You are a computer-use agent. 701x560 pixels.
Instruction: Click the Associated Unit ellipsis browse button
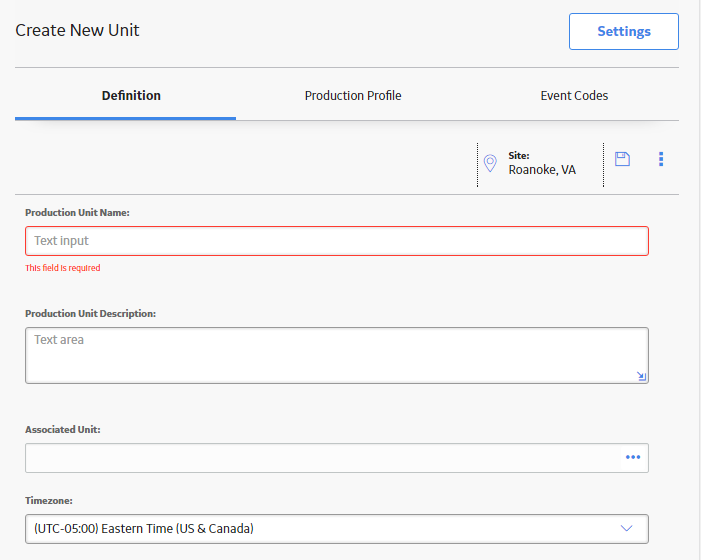pyautogui.click(x=633, y=457)
